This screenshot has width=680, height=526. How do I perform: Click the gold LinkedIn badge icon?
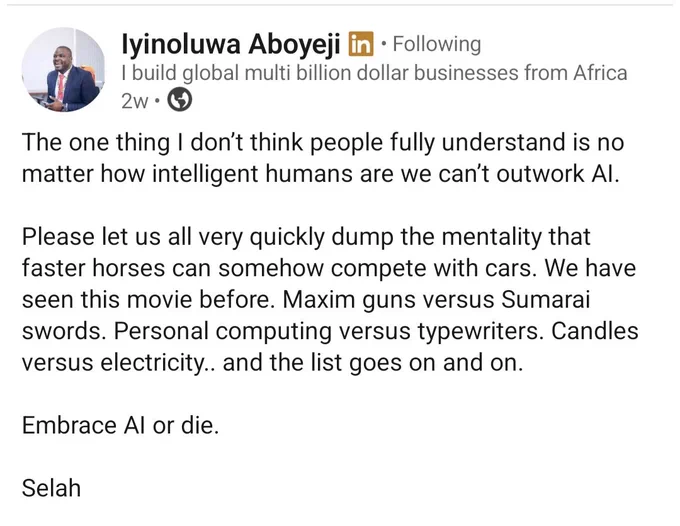361,44
